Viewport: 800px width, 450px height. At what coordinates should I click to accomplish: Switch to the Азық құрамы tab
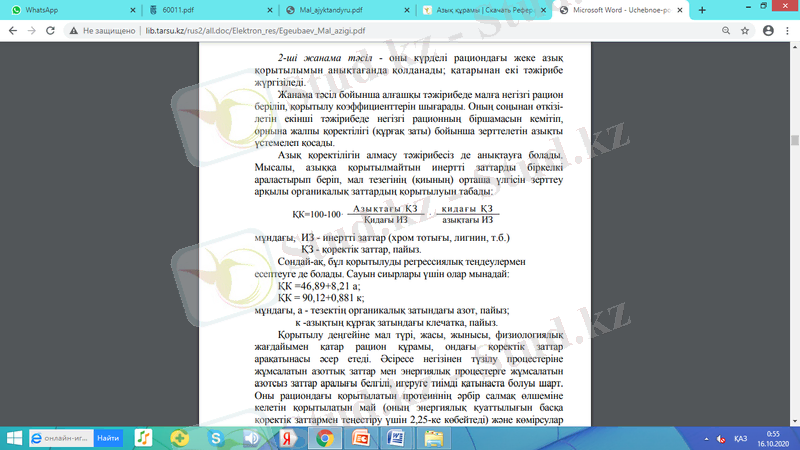click(x=482, y=10)
